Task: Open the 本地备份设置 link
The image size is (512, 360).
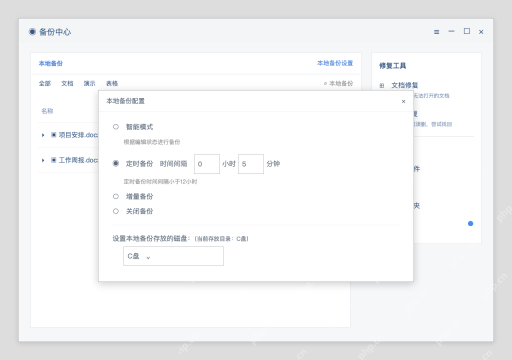Action: pyautogui.click(x=335, y=63)
